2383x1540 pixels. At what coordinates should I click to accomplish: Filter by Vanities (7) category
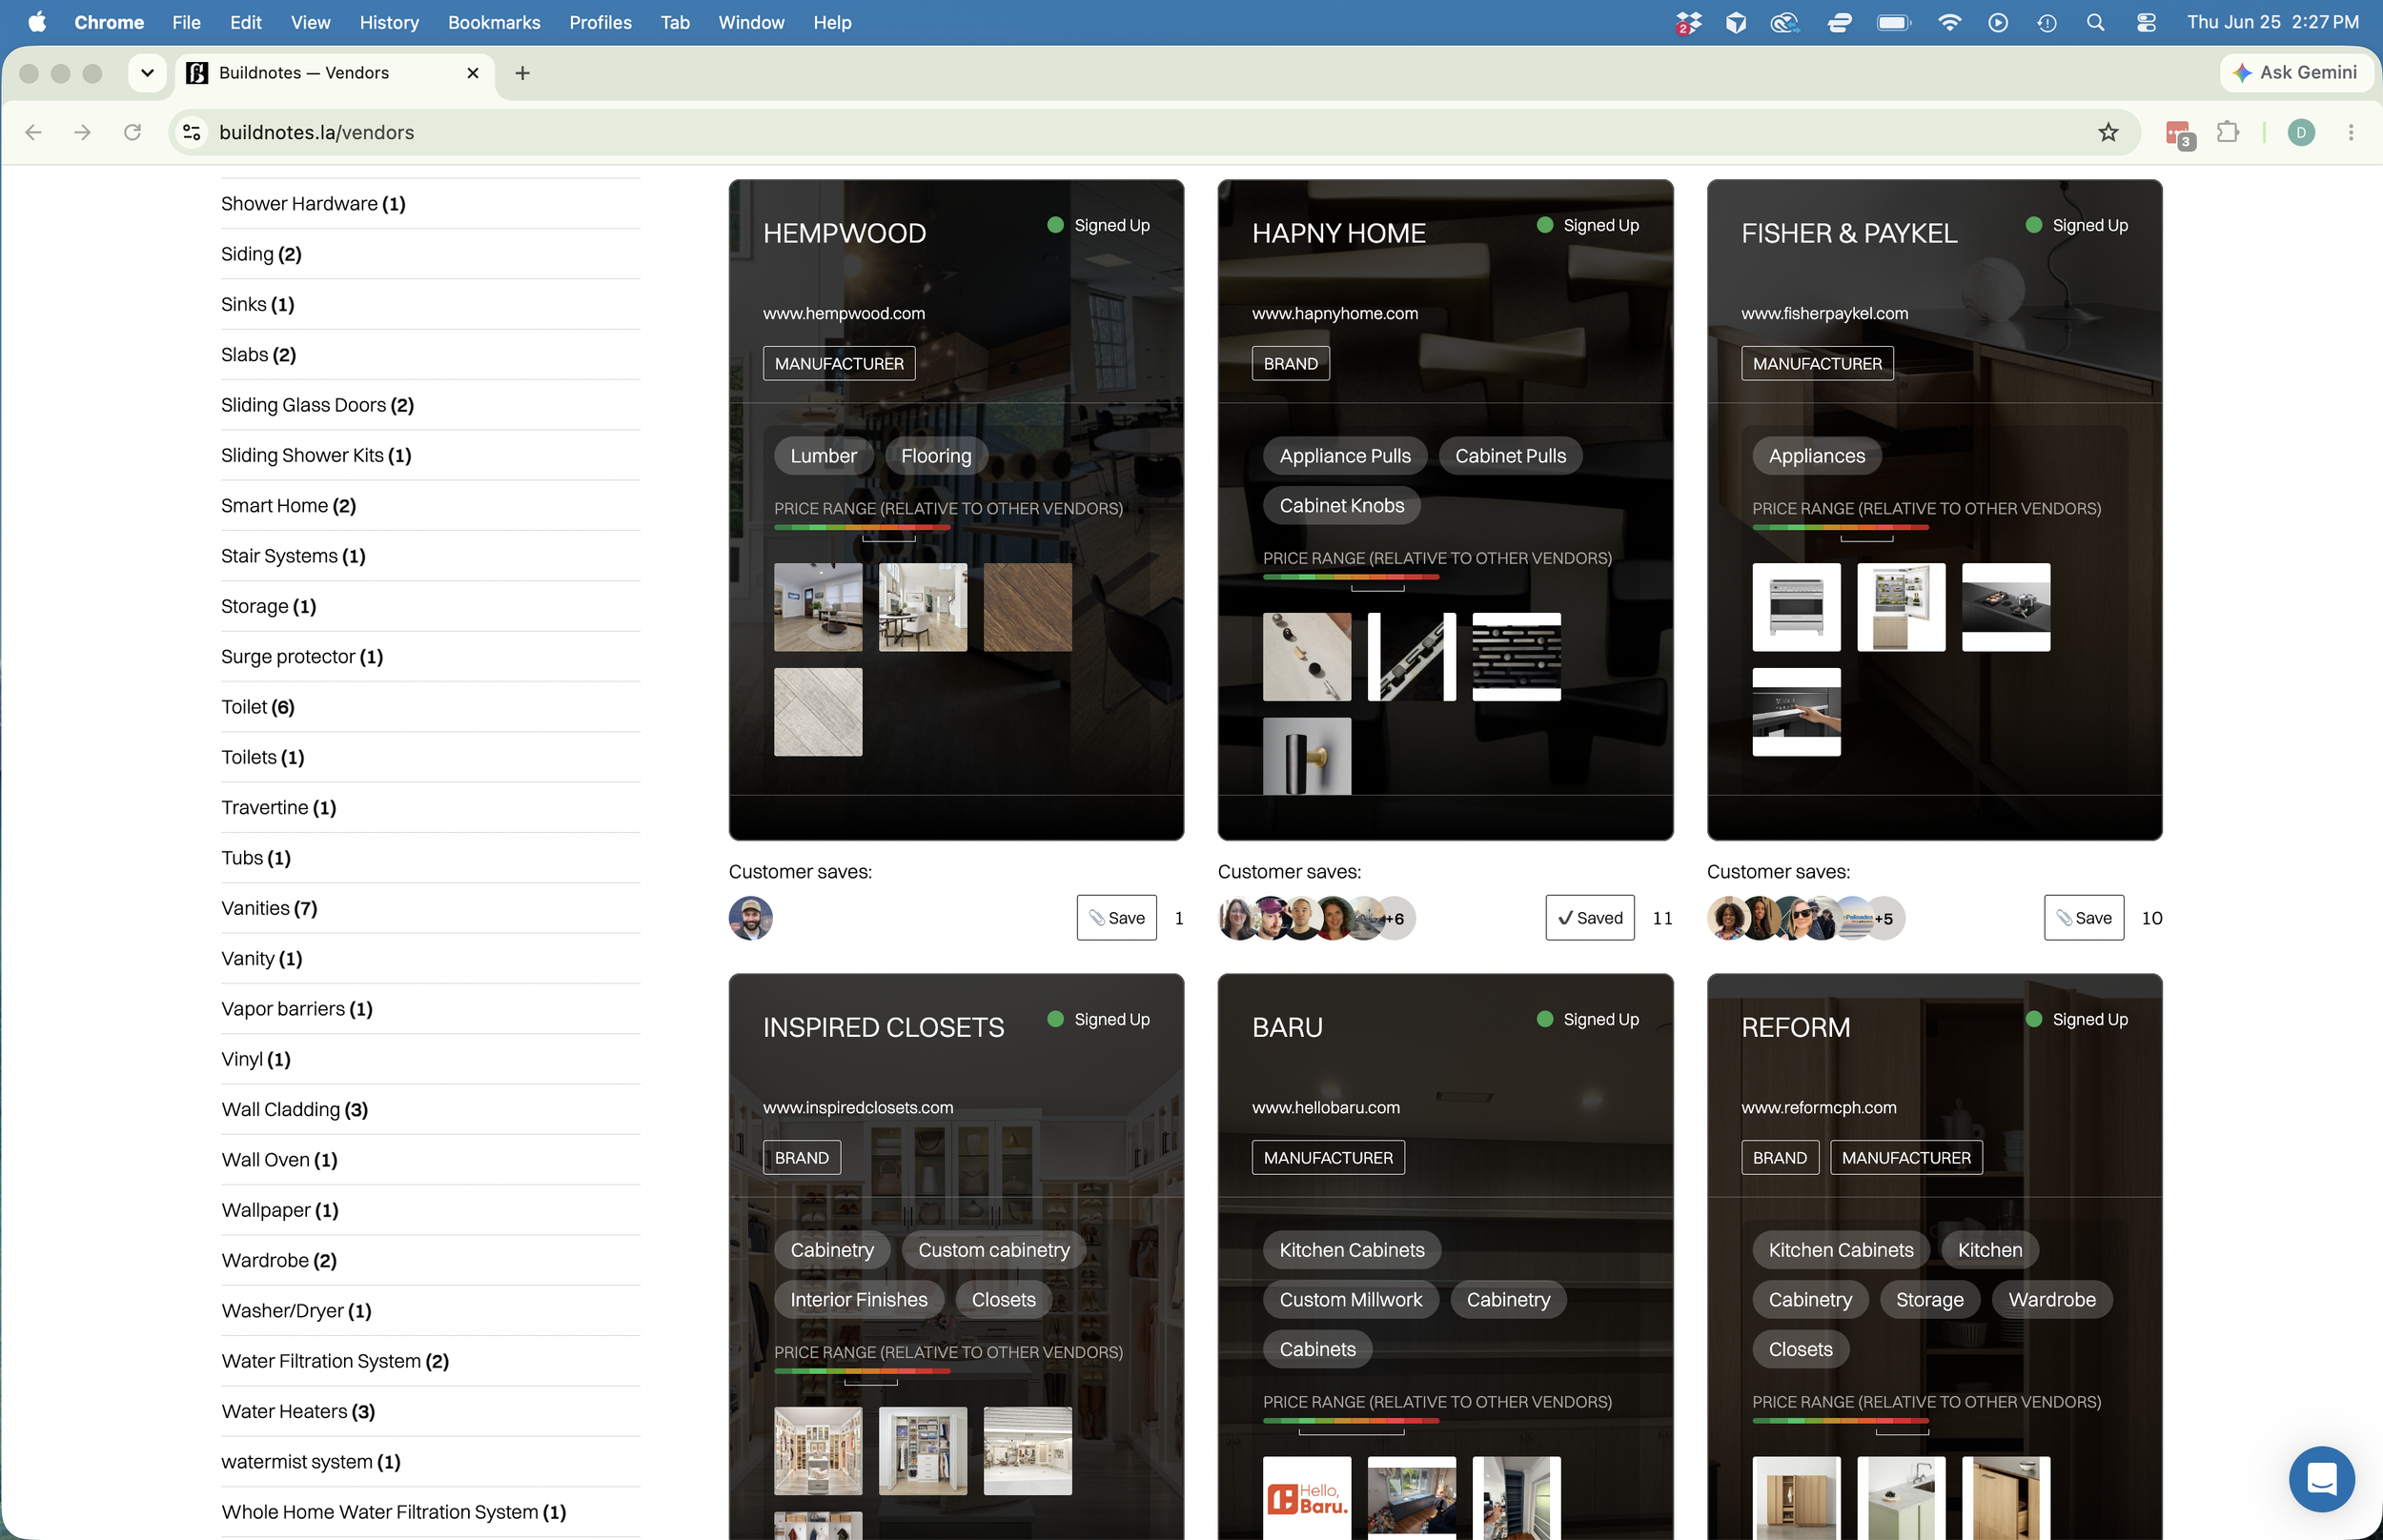click(269, 908)
